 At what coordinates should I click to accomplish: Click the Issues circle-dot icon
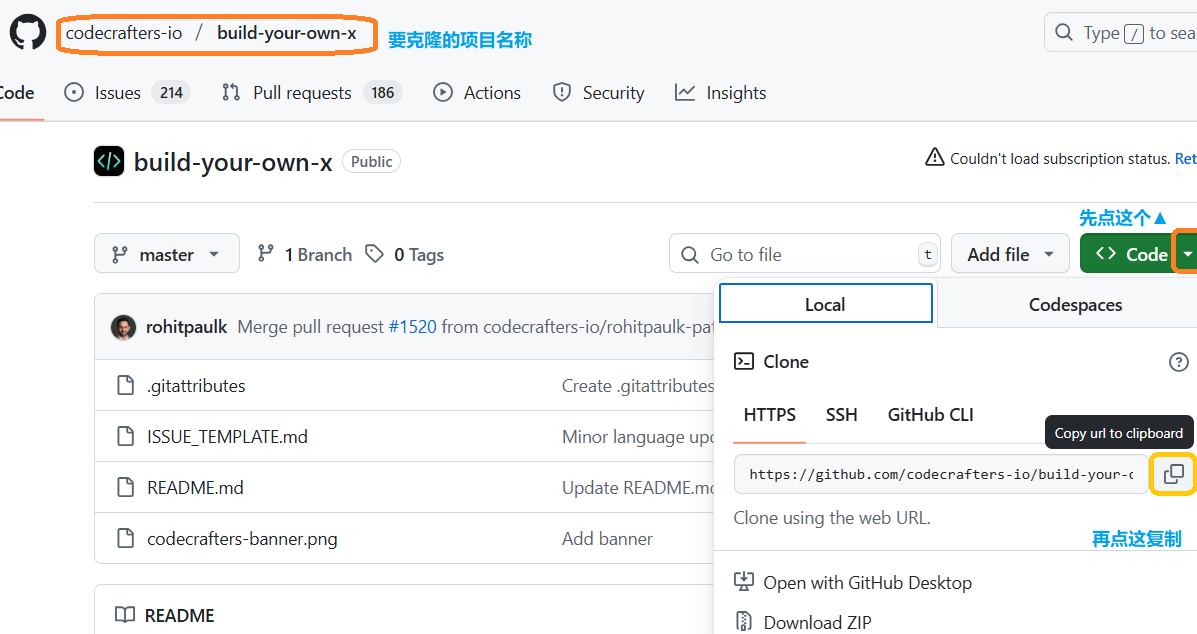[74, 93]
